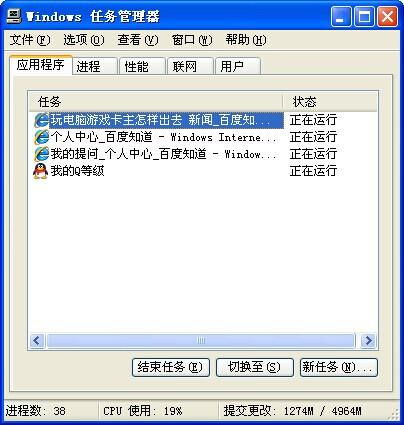Image resolution: width=404 pixels, height=425 pixels.
Task: Open the 查看(V) menu
Action: (x=138, y=40)
